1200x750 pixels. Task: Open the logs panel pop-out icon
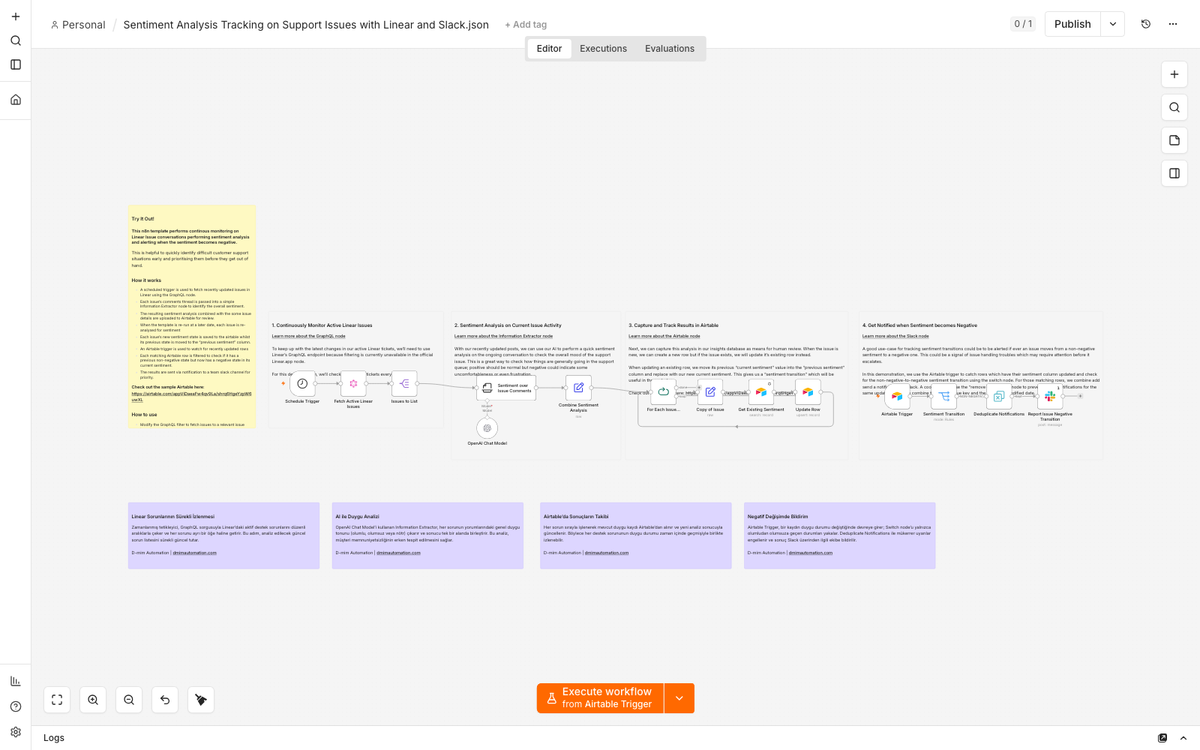pyautogui.click(x=1162, y=738)
